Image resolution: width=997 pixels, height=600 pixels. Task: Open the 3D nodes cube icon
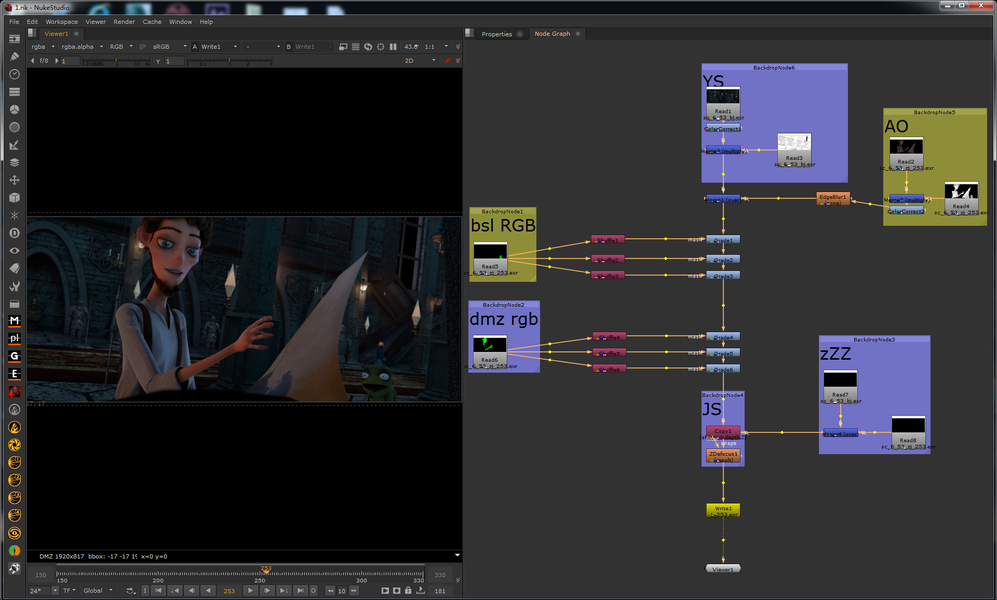click(14, 198)
